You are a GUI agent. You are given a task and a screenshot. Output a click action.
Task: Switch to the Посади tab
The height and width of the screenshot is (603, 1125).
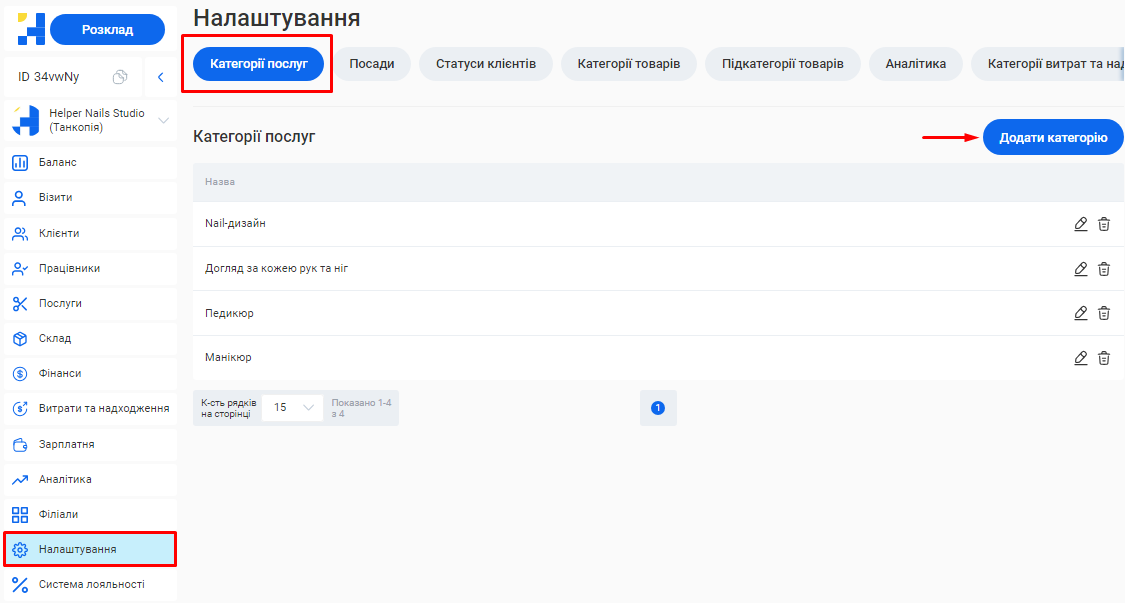tap(371, 64)
